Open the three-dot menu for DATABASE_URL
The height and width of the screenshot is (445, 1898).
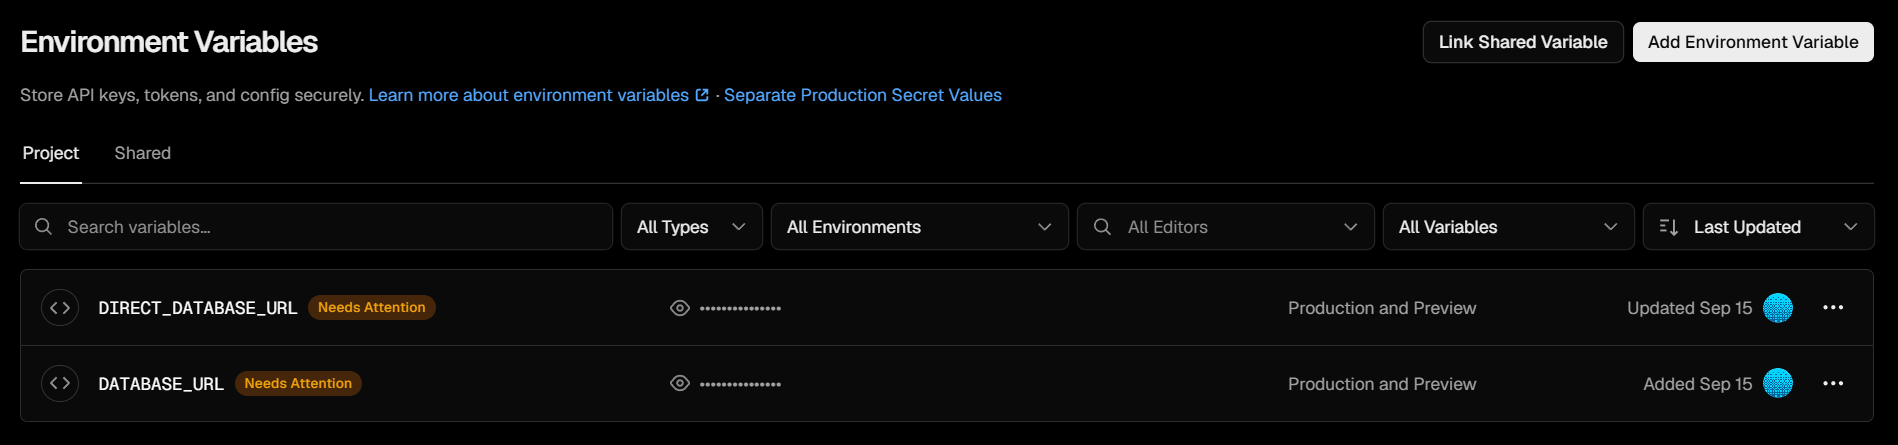1832,384
